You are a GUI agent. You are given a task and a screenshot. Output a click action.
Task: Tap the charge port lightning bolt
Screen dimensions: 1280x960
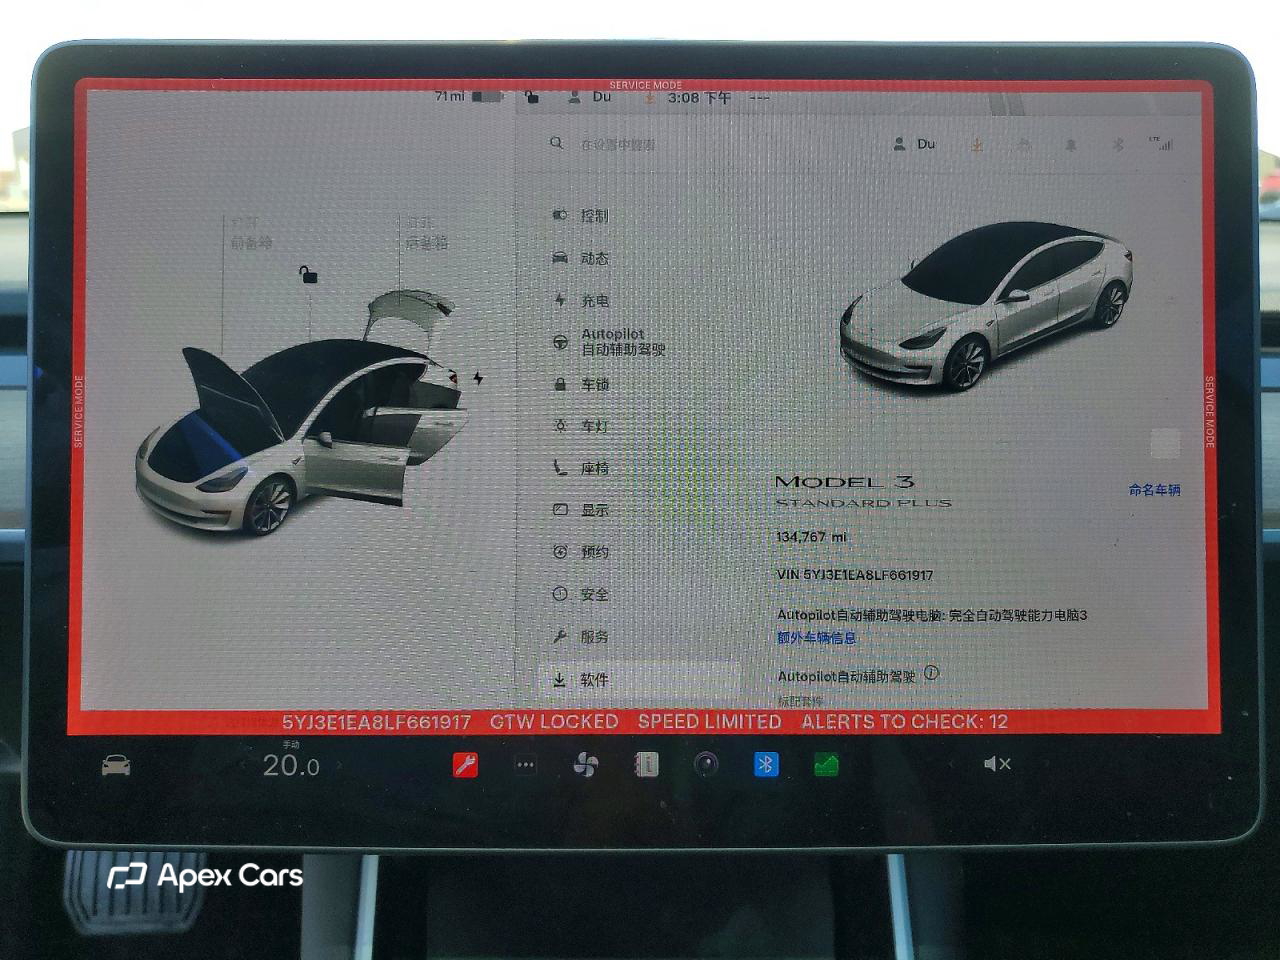(x=478, y=378)
